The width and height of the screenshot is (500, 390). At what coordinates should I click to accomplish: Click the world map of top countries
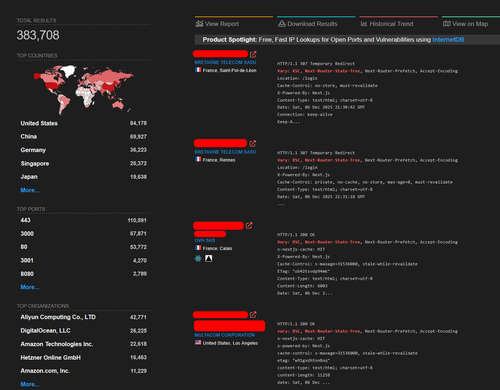[83, 89]
